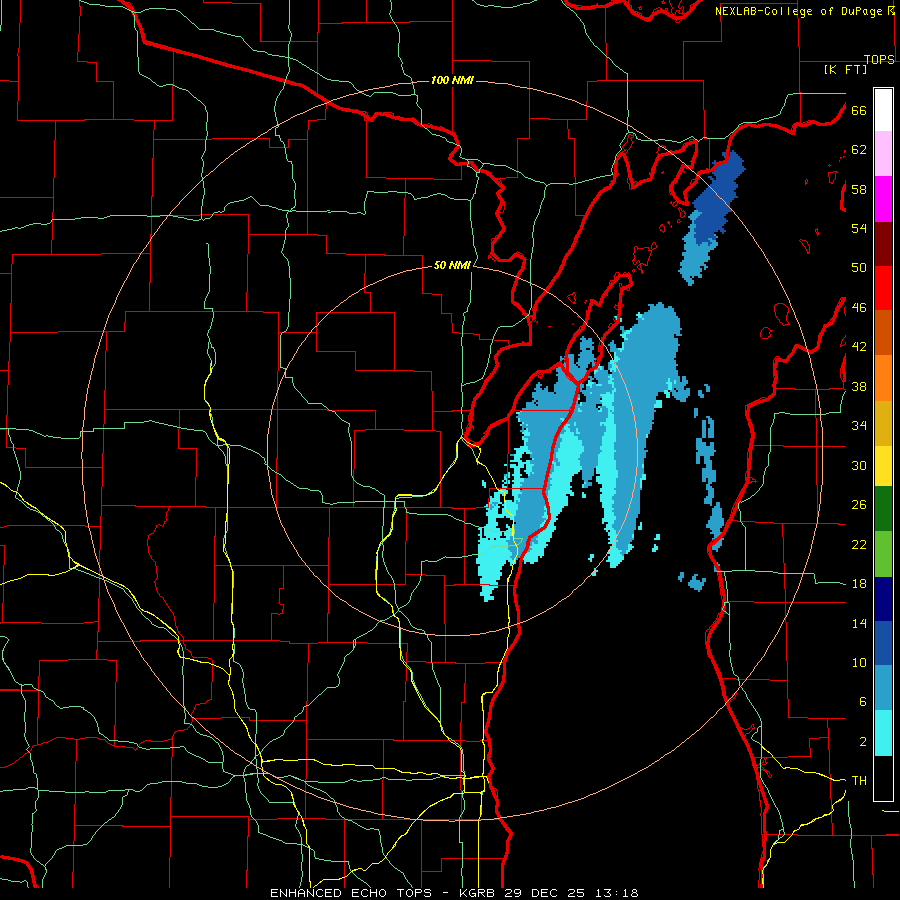Viewport: 900px width, 900px height.
Task: Click the light pink 62 kft legend swatch
Action: [883, 153]
